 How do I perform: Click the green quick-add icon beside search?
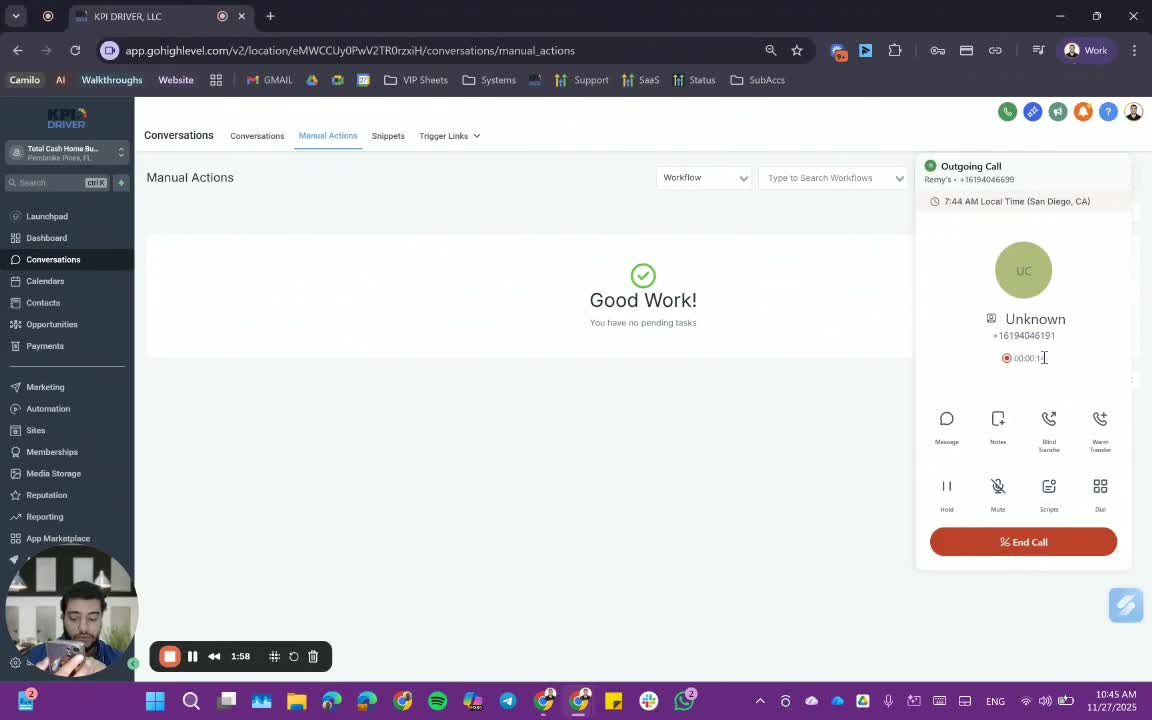tap(121, 183)
